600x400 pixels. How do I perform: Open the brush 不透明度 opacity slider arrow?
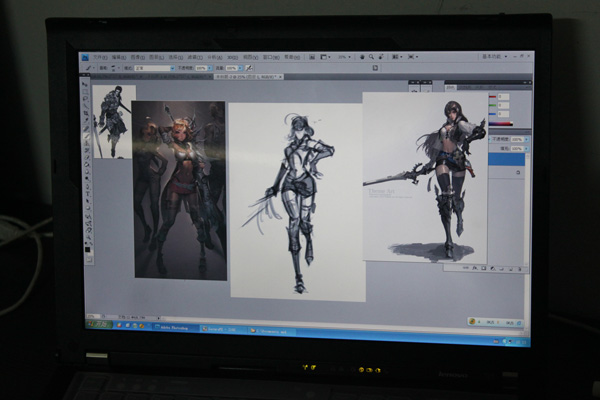tap(210, 68)
